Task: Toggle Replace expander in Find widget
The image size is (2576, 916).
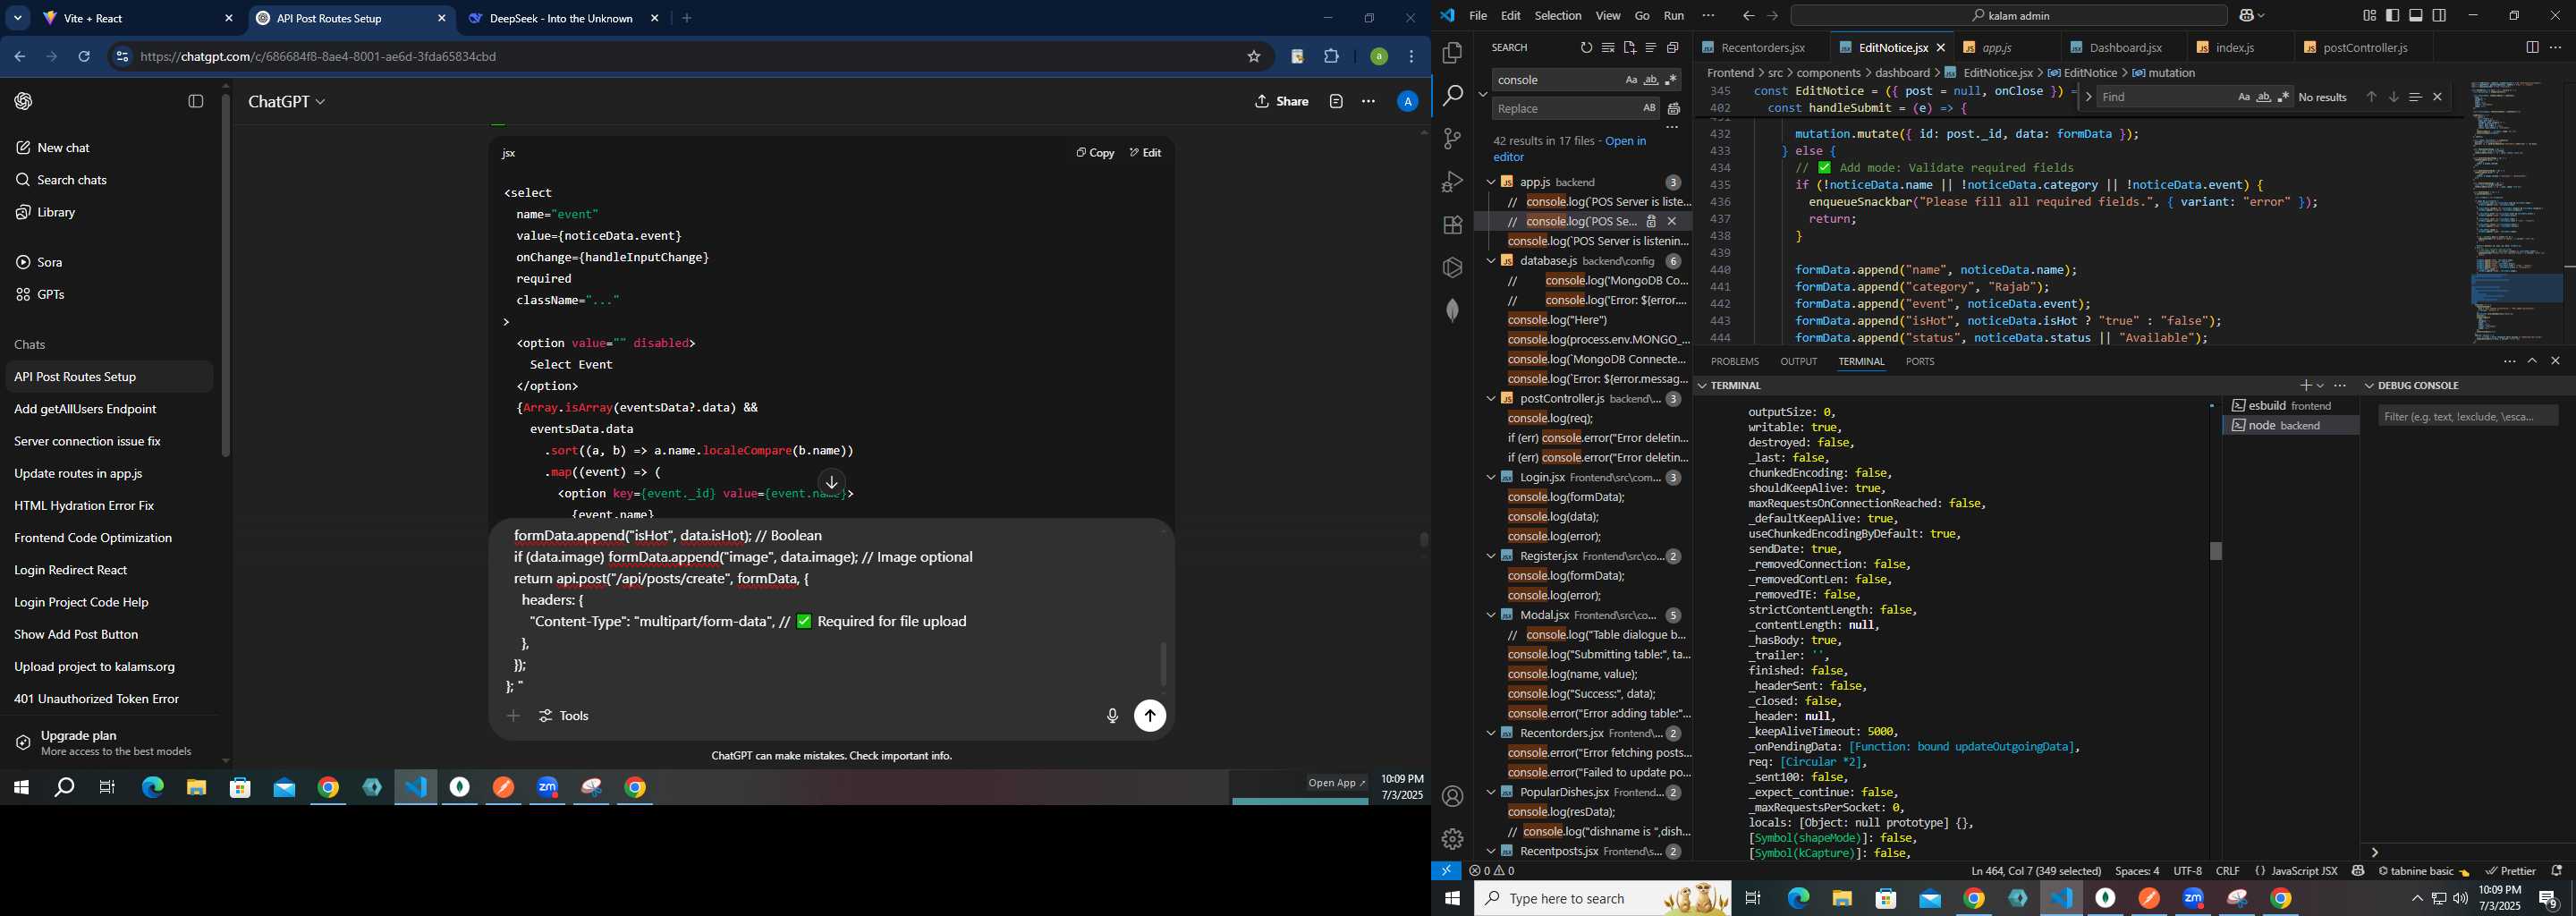Action: click(2088, 97)
